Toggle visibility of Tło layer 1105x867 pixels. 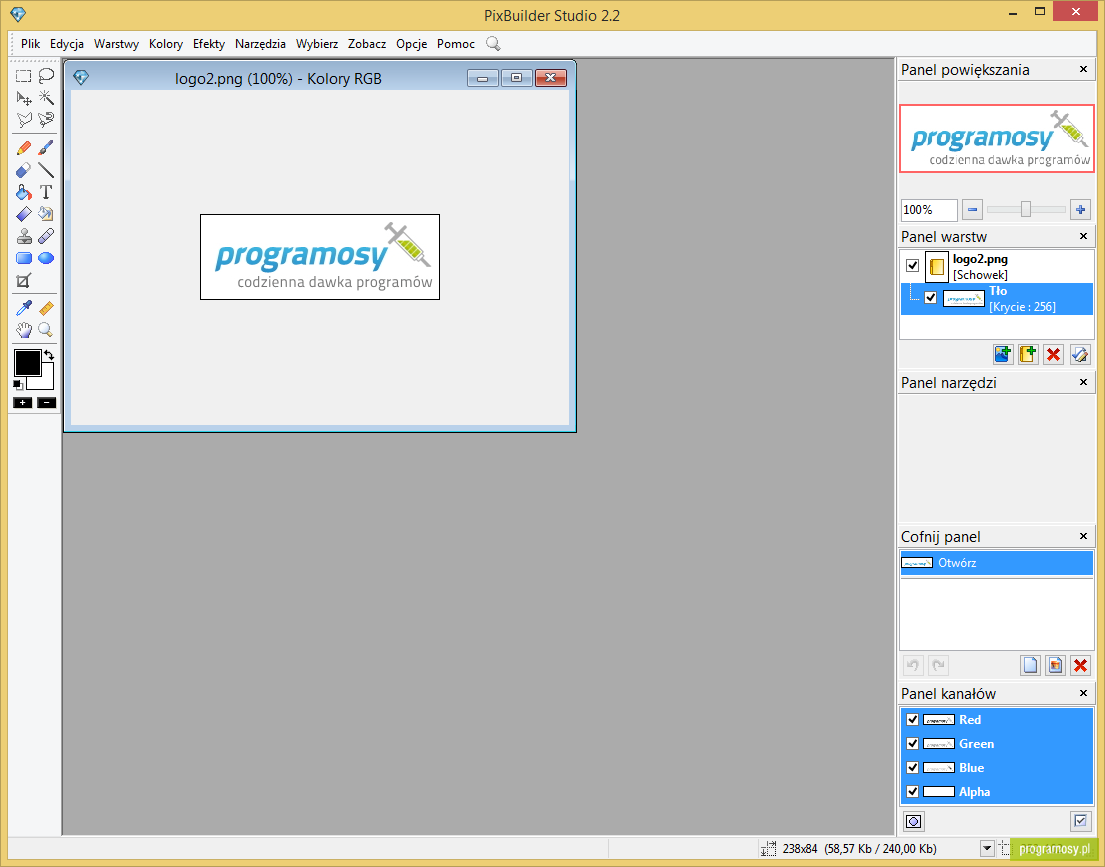coord(931,297)
